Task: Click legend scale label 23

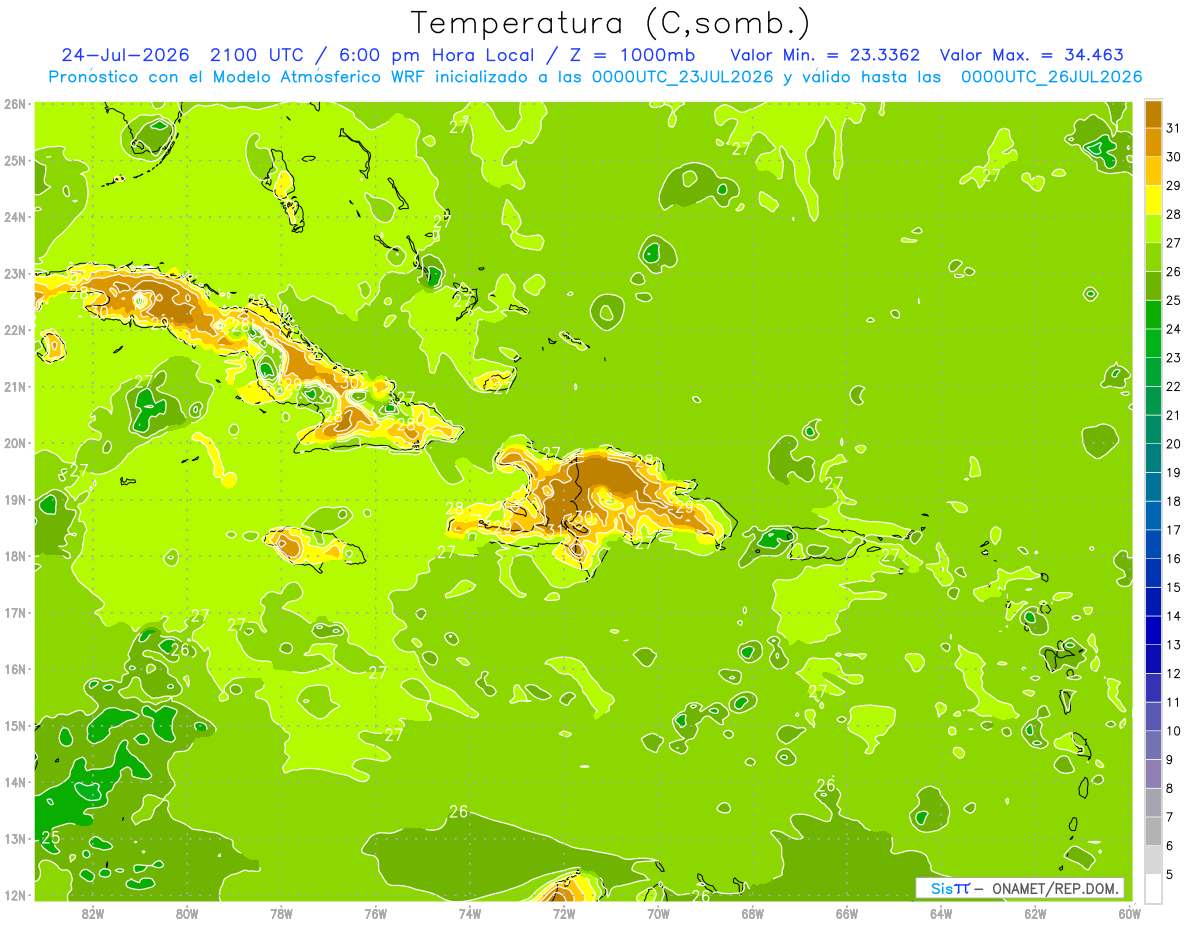Action: tap(1173, 358)
